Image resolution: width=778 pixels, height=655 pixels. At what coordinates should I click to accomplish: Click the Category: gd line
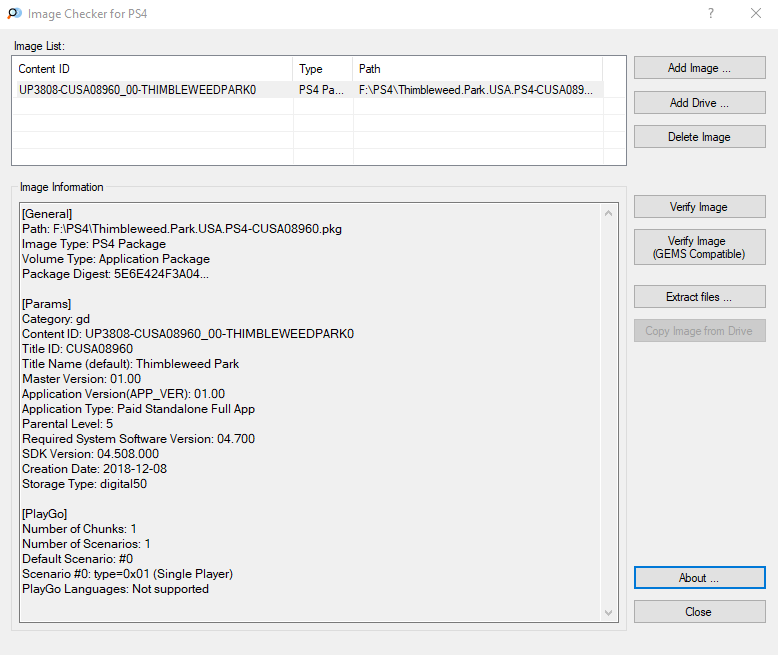[x=56, y=319]
